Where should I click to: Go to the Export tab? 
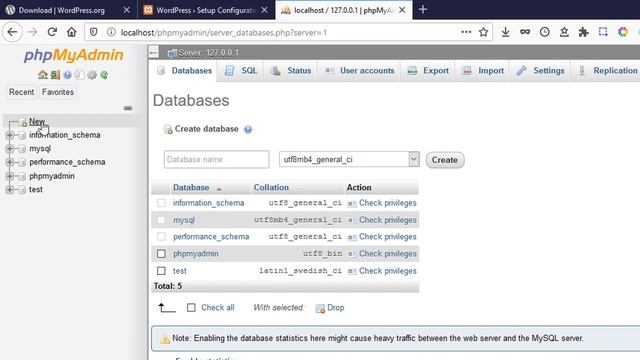(x=428, y=71)
